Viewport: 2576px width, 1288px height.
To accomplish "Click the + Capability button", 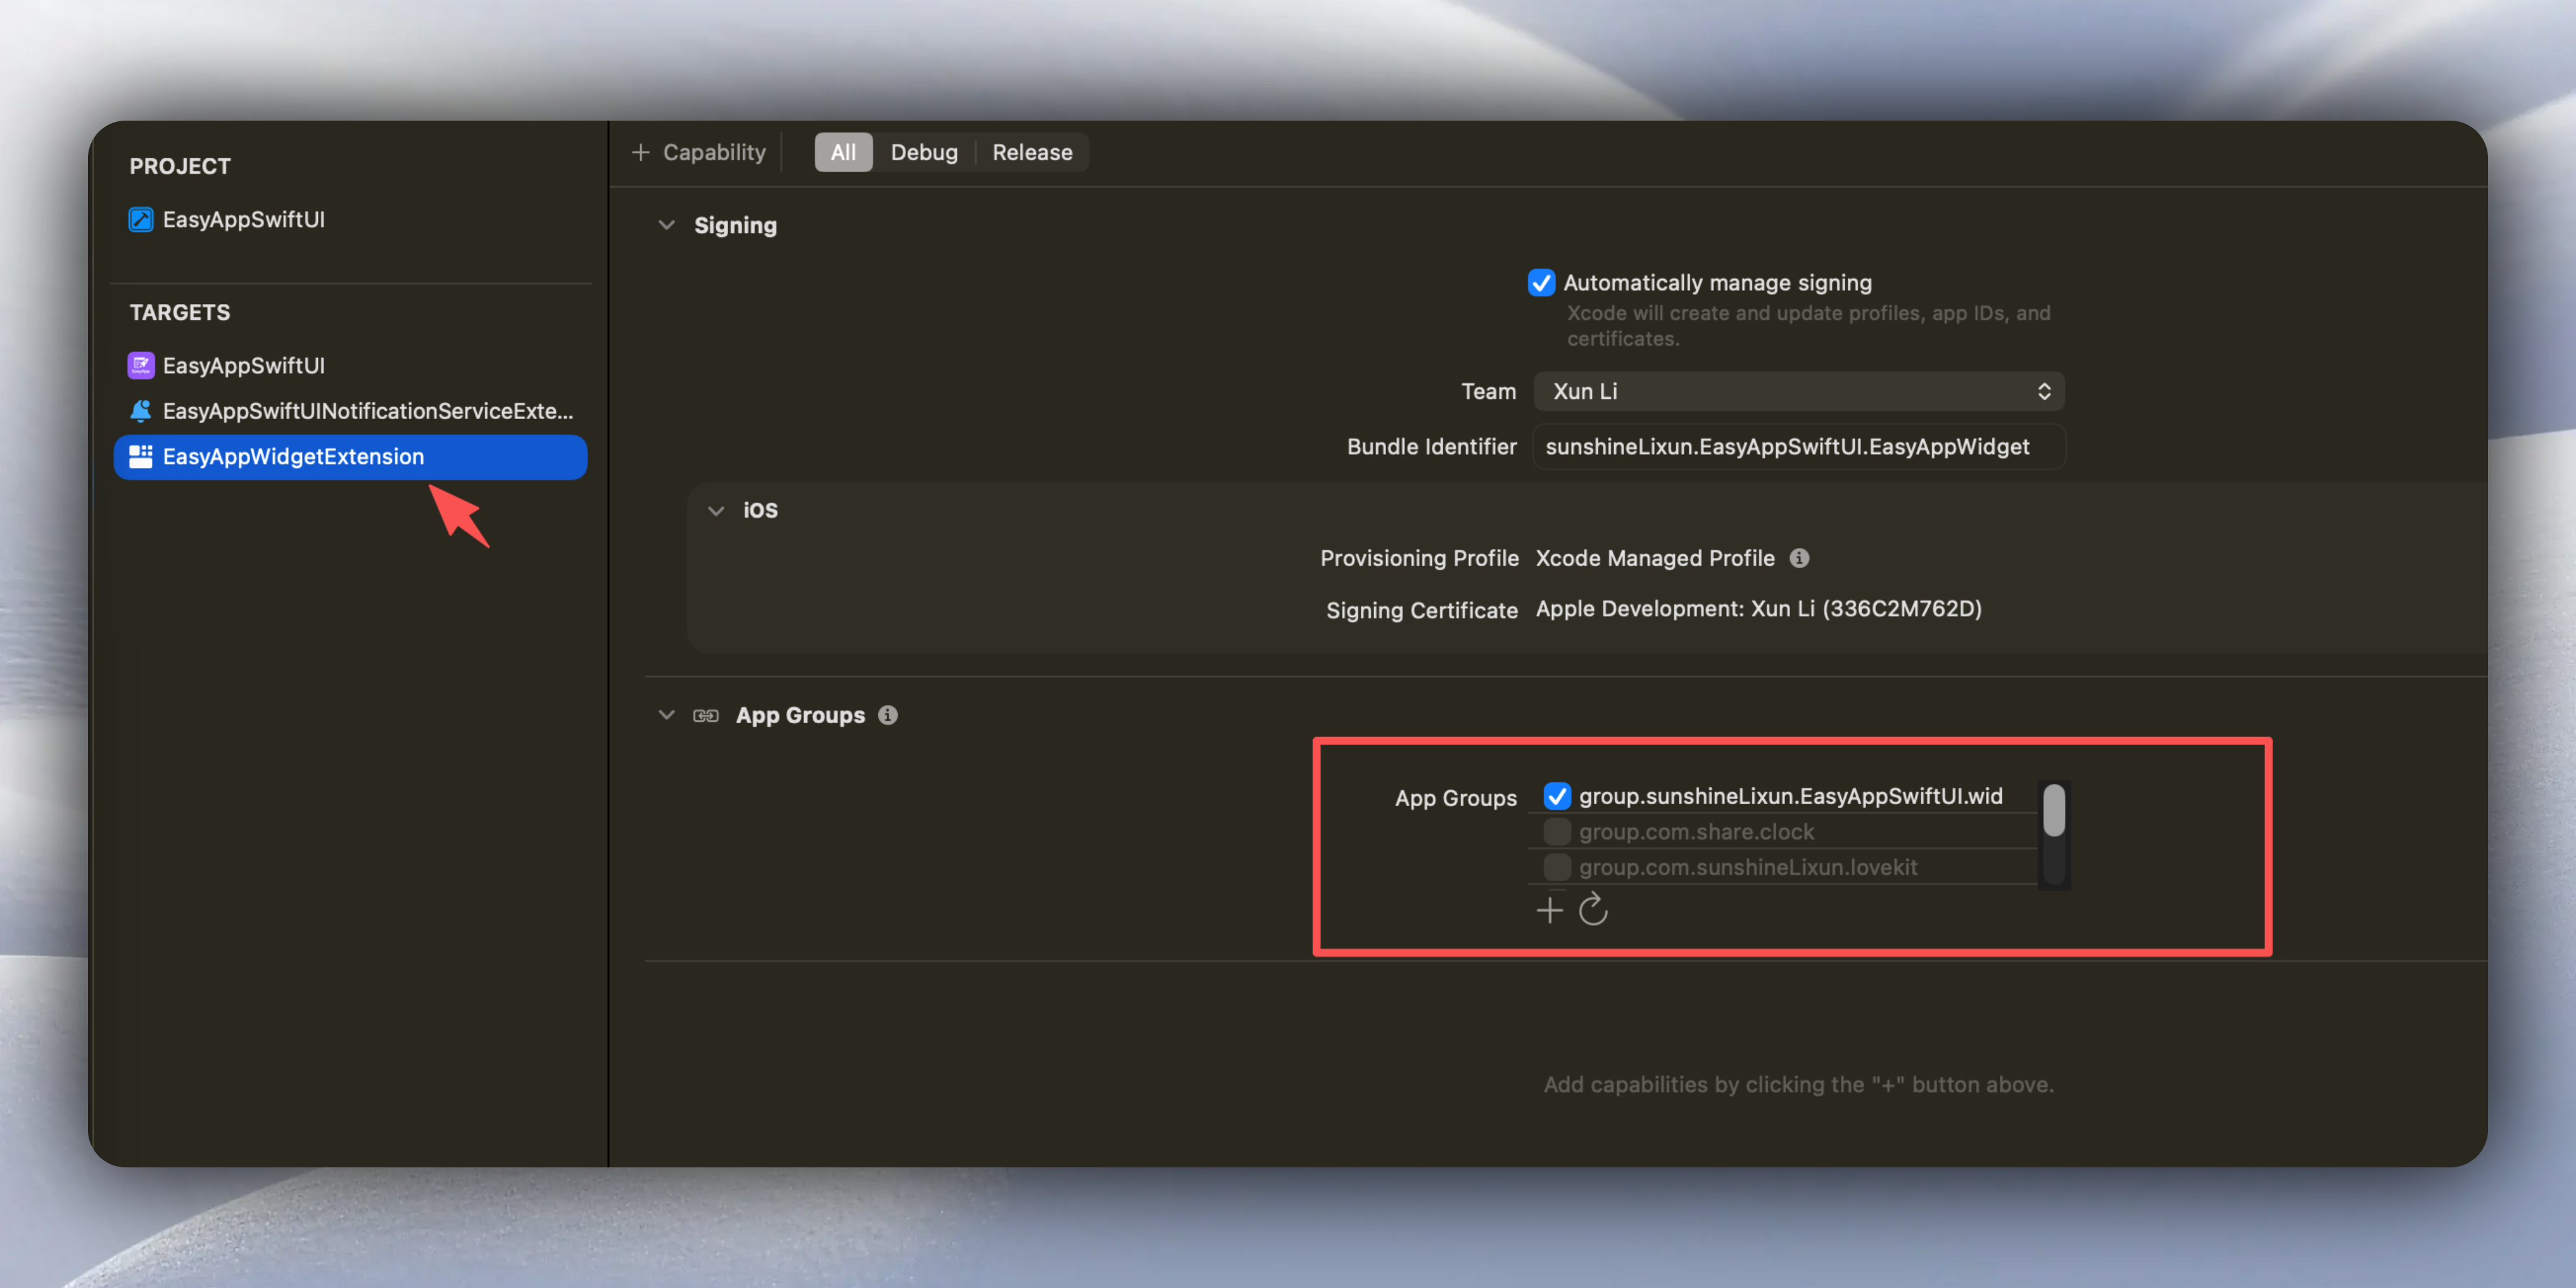I will click(x=699, y=152).
